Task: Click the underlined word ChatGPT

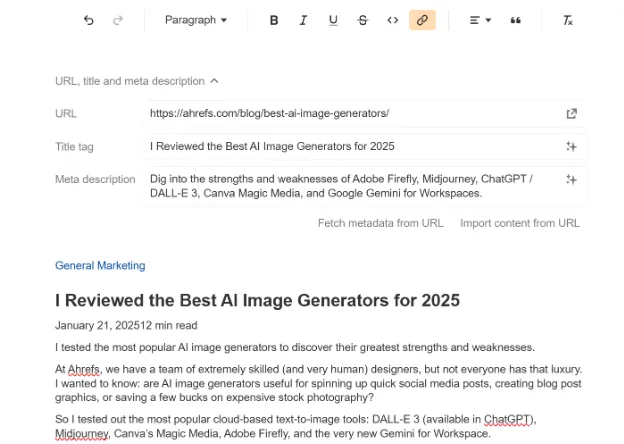Action: [508, 419]
